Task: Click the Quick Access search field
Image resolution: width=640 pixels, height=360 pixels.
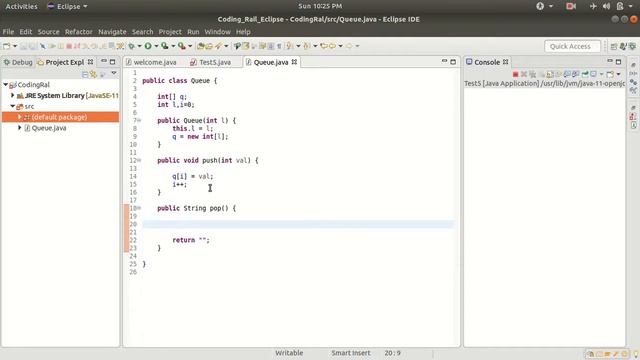Action: (572, 46)
